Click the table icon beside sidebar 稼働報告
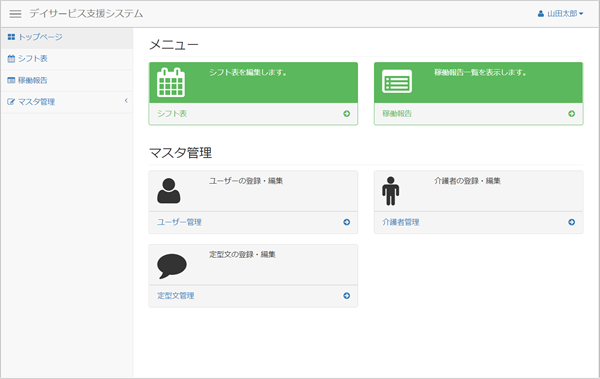The image size is (600, 379). 11,80
